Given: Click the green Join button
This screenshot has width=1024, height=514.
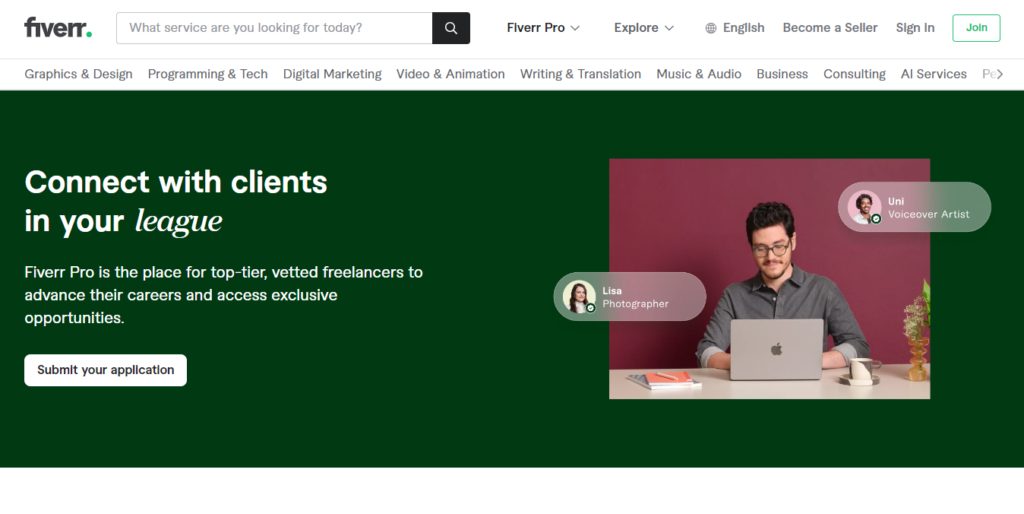Looking at the screenshot, I should 976,28.
